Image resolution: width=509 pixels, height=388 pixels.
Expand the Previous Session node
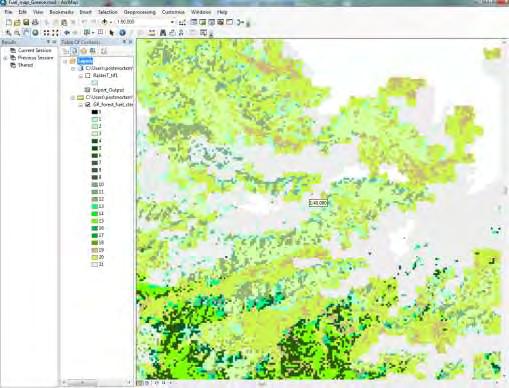(5, 58)
